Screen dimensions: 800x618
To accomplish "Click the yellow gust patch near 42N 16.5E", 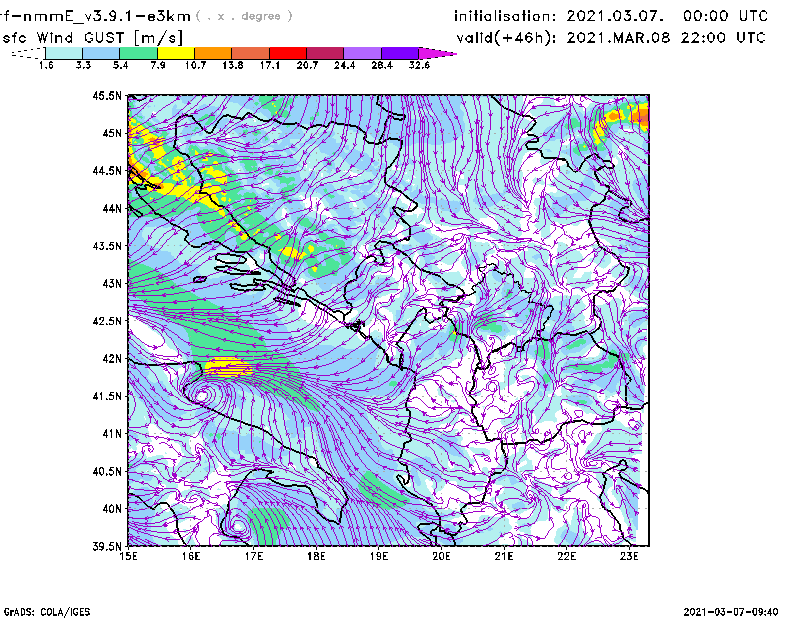I will [228, 367].
